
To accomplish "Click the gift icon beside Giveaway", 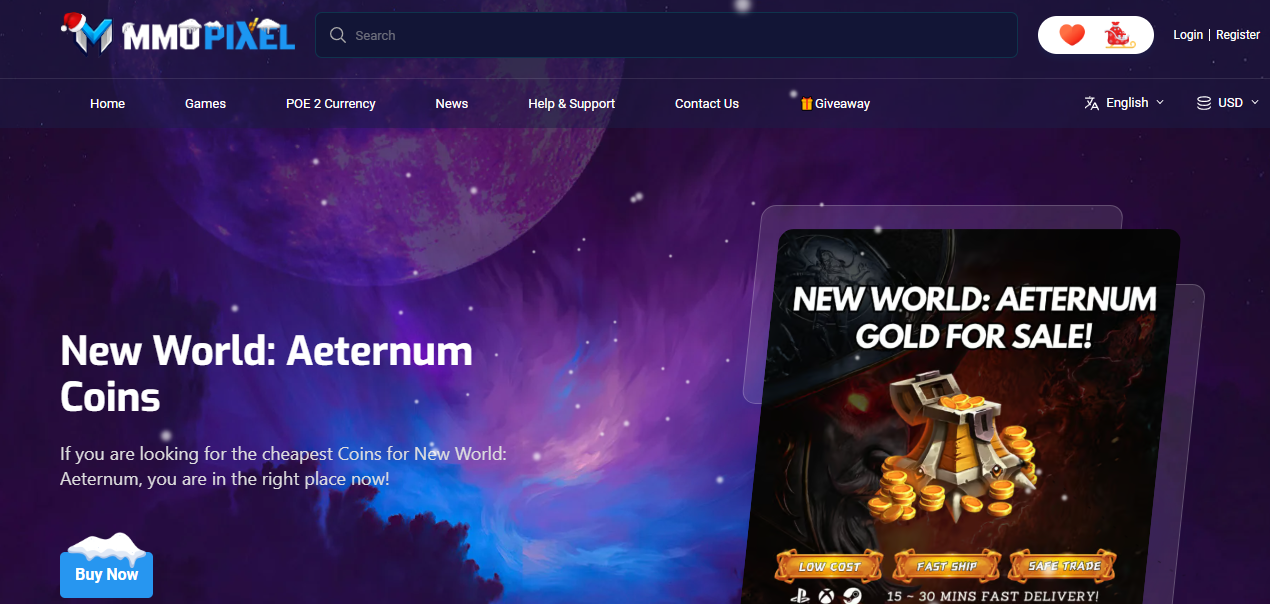I will [806, 104].
